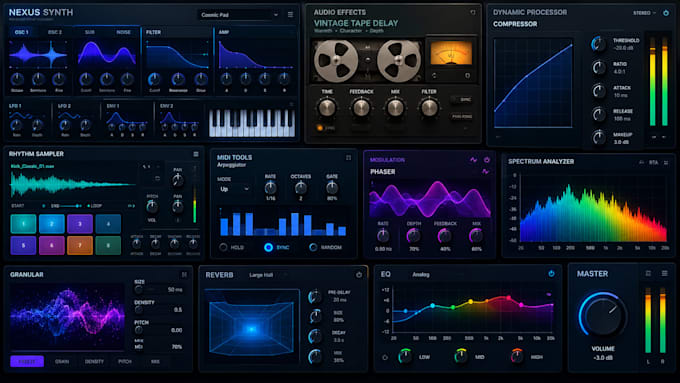The width and height of the screenshot is (680, 383).
Task: Toggle tape delay Ping Pong switch
Action: click(461, 117)
